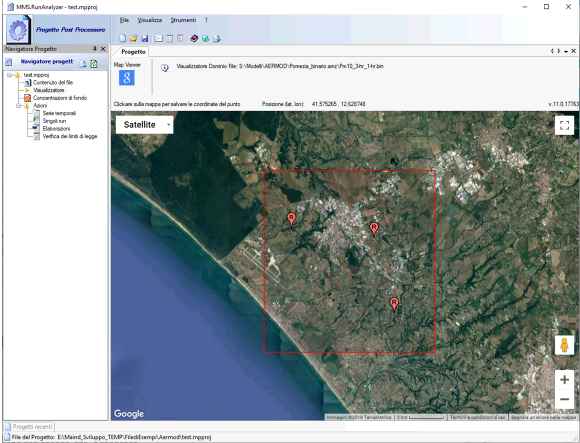This screenshot has height=443, width=580.
Task: Select Serie temporali tree item
Action: pyautogui.click(x=59, y=113)
